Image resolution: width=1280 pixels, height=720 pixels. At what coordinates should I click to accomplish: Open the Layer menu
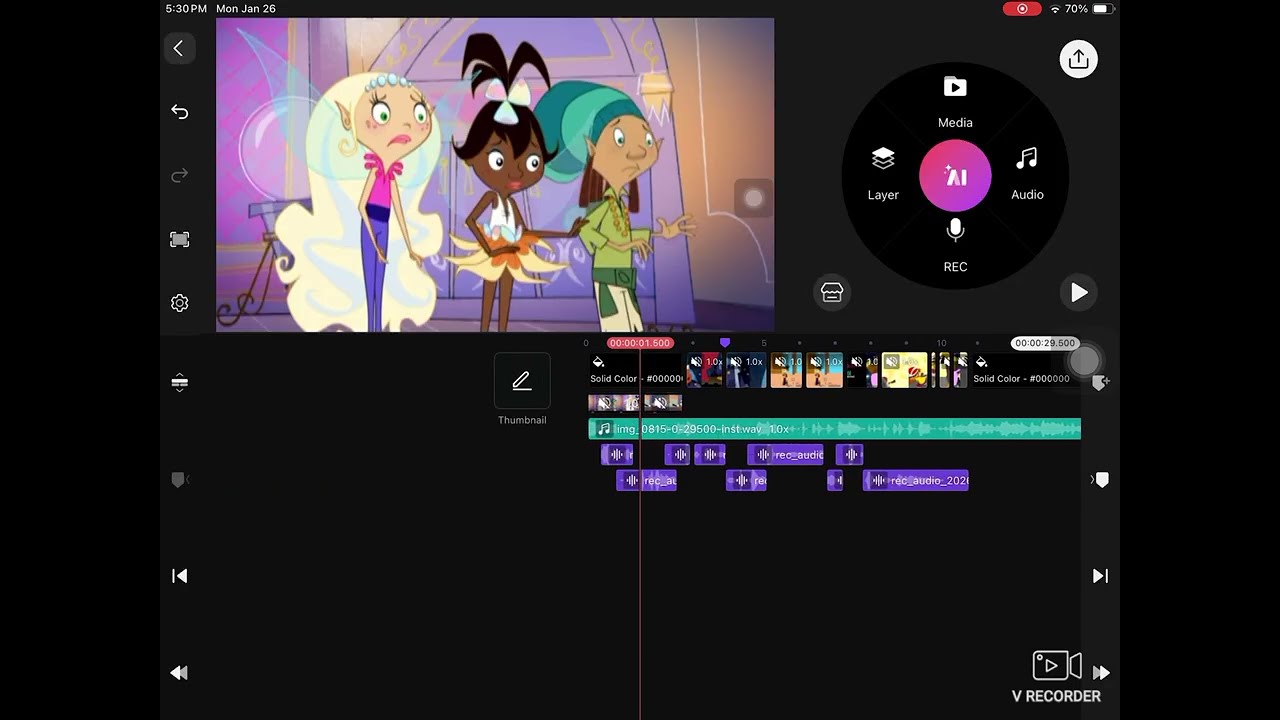(883, 175)
